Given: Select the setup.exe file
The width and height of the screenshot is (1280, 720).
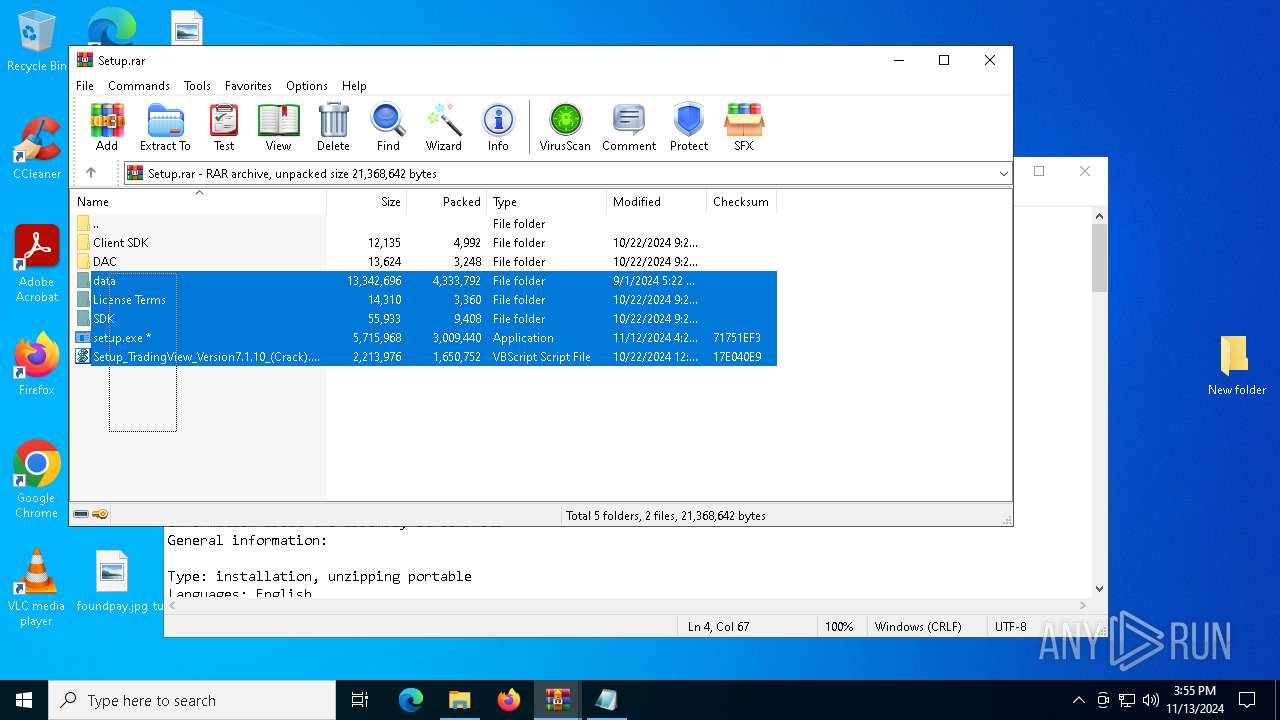Looking at the screenshot, I should click(x=425, y=337).
